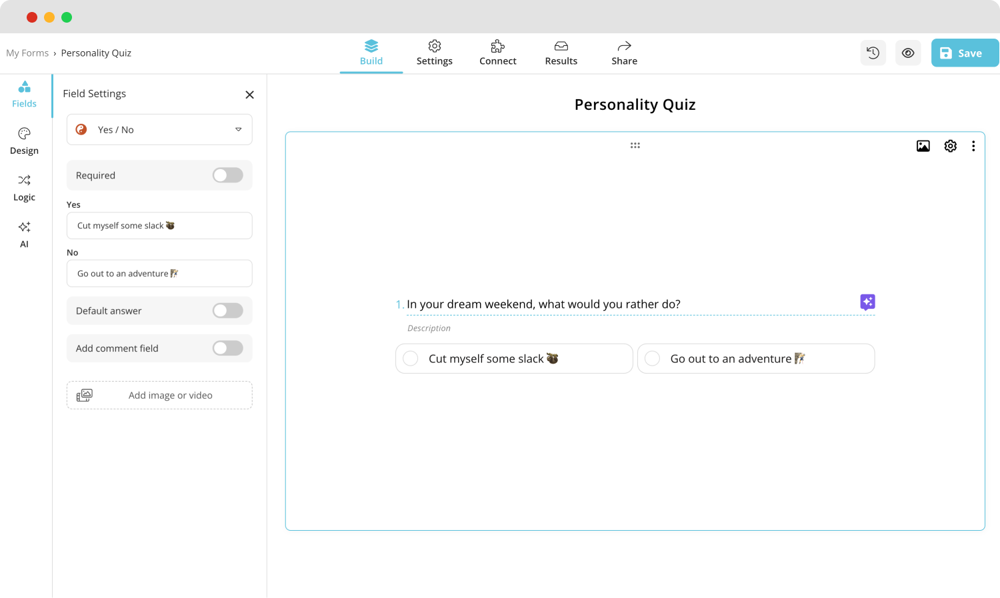The width and height of the screenshot is (1000, 598).
Task: Click the image icon on the question card
Action: pyautogui.click(x=922, y=145)
